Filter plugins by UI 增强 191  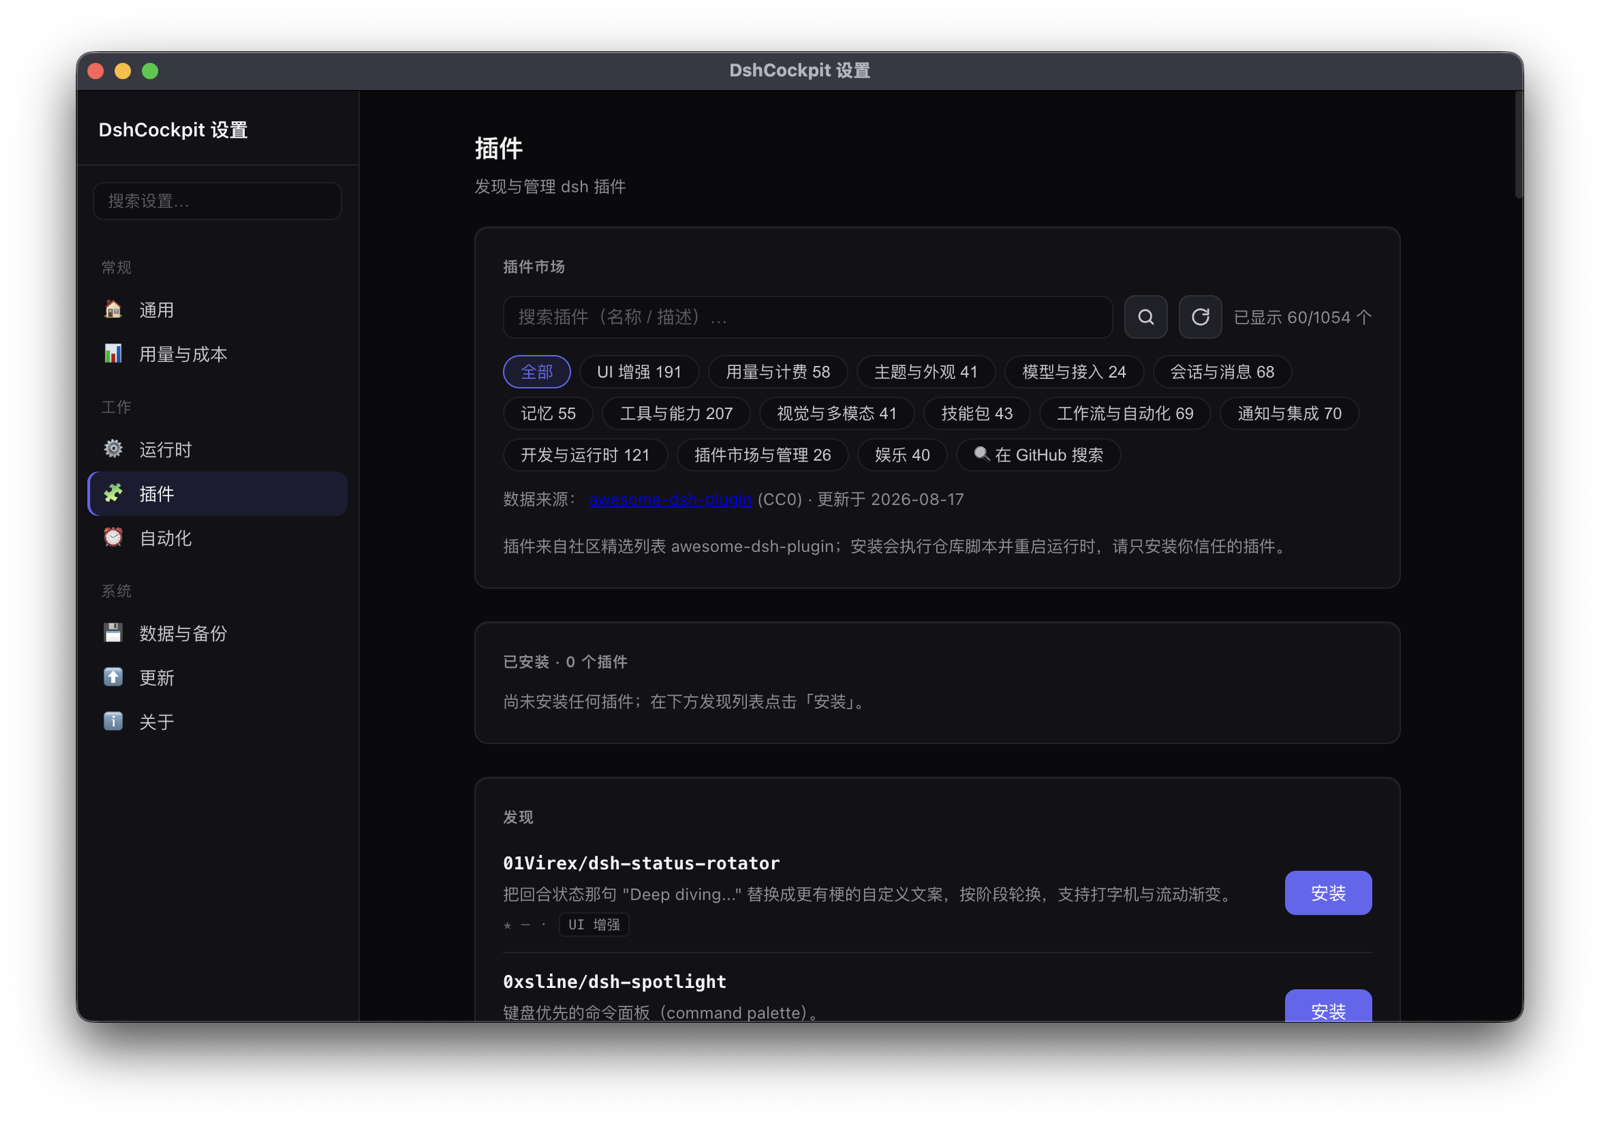click(x=639, y=372)
